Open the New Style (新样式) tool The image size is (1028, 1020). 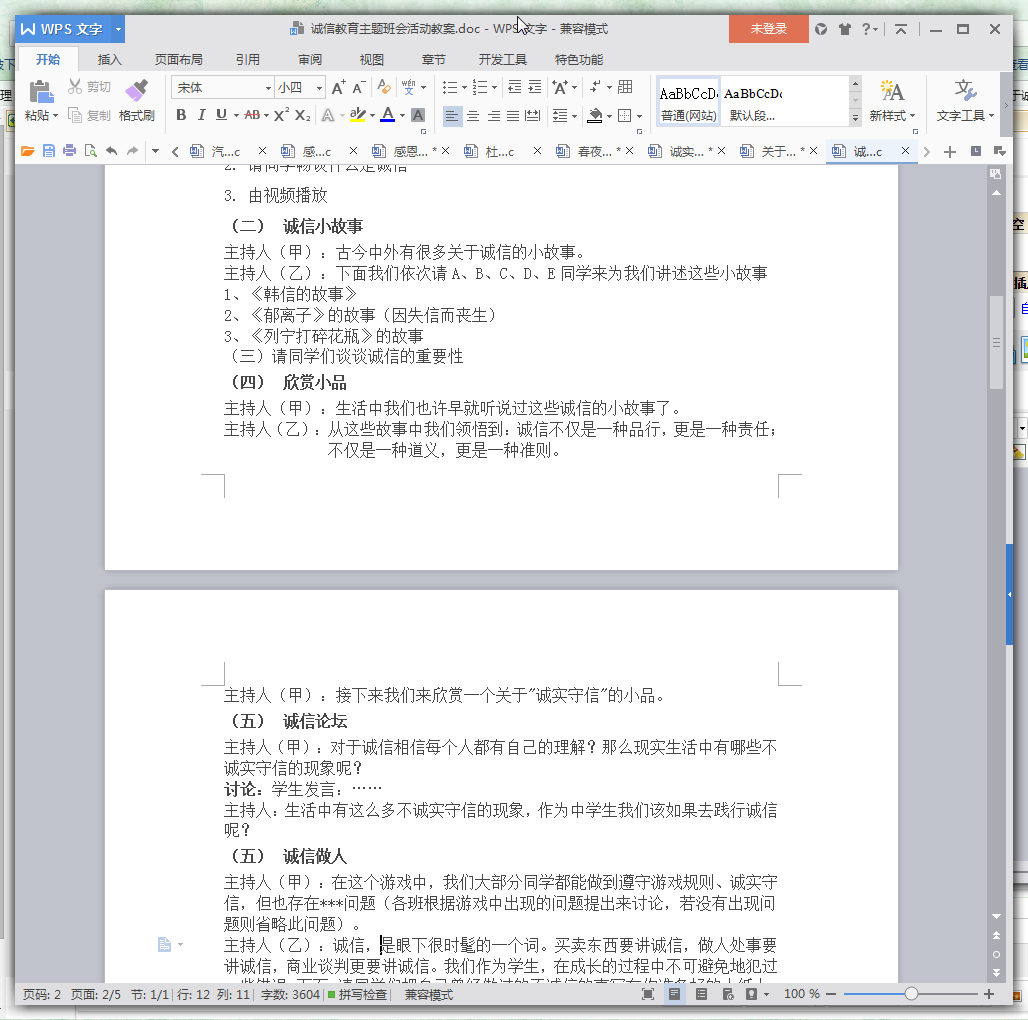click(892, 101)
